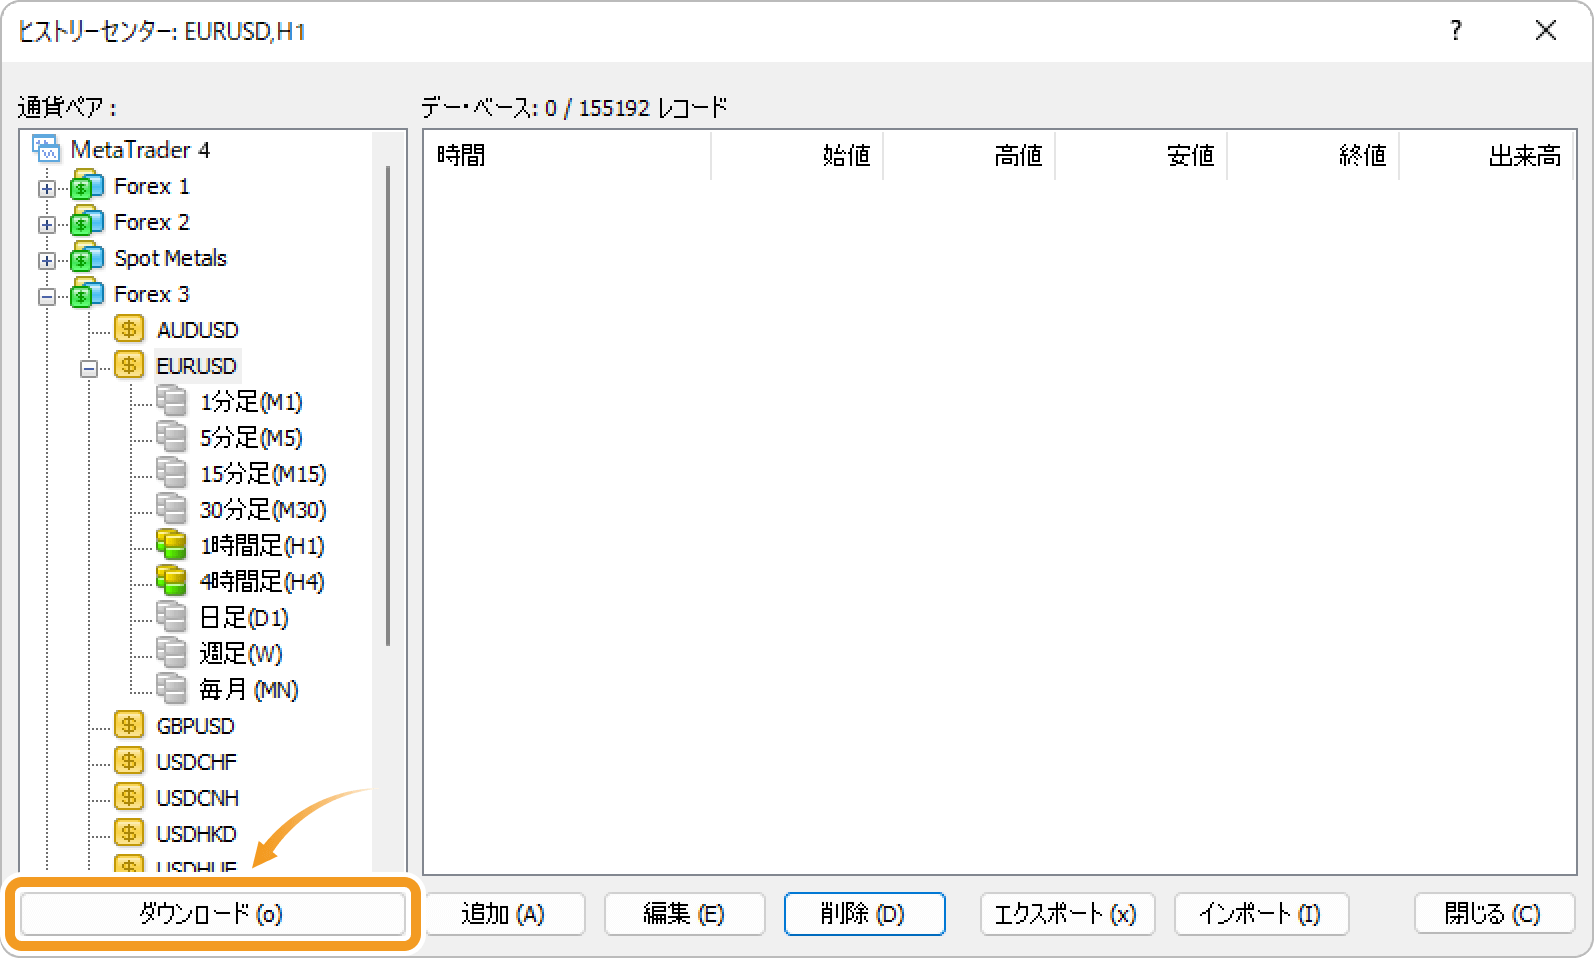Select the 日足(D1) timeframe label
This screenshot has height=958, width=1594.
[x=244, y=618]
